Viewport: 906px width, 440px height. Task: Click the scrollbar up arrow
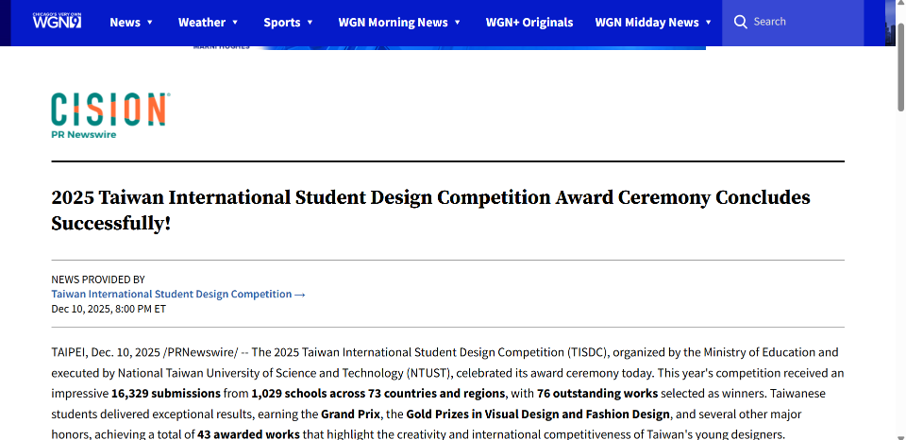pos(898,6)
